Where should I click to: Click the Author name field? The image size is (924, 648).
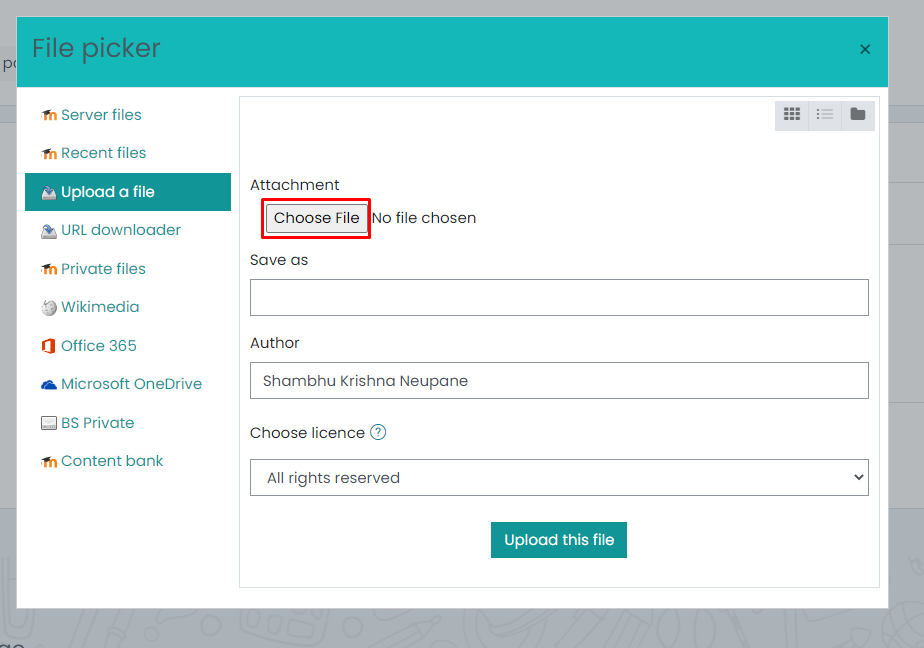click(x=559, y=381)
